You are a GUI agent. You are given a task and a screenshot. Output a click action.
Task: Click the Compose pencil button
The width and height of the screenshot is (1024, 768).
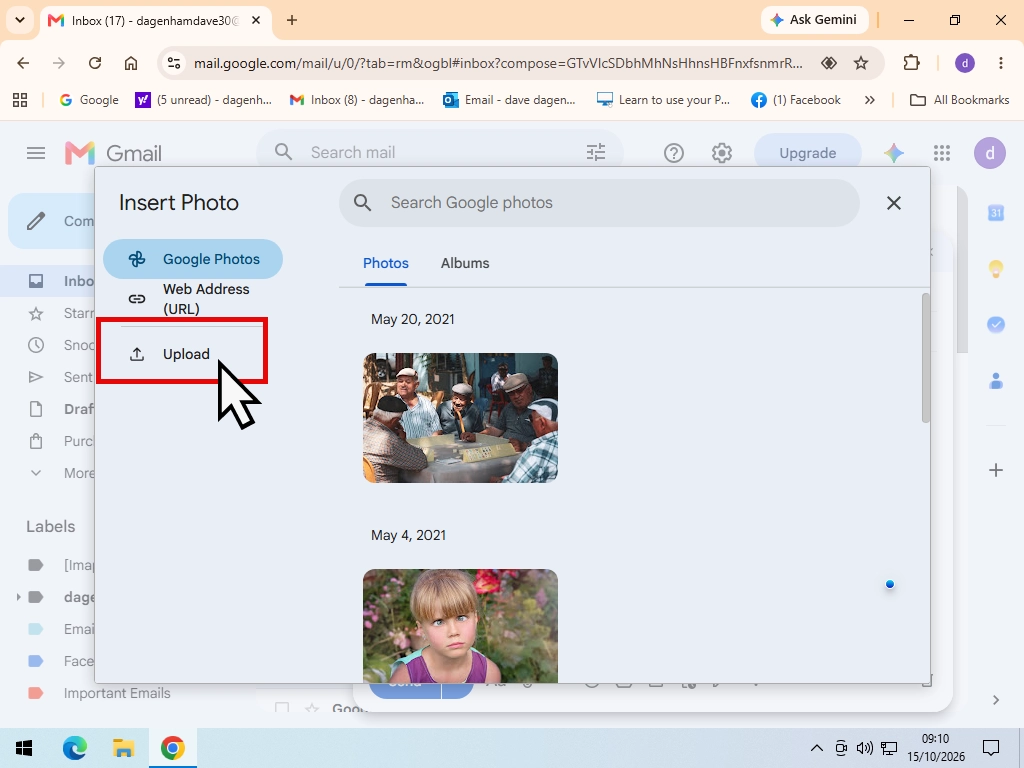(x=36, y=221)
